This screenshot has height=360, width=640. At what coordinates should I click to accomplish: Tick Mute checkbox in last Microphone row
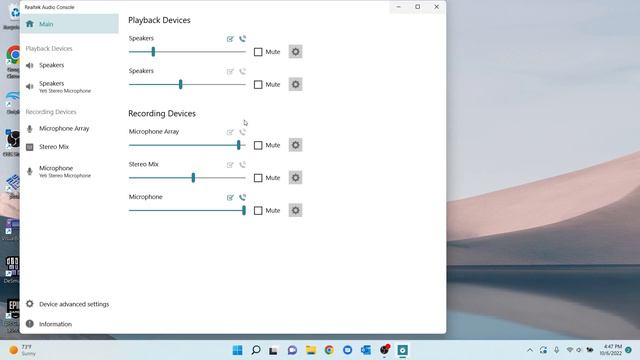pyautogui.click(x=258, y=211)
